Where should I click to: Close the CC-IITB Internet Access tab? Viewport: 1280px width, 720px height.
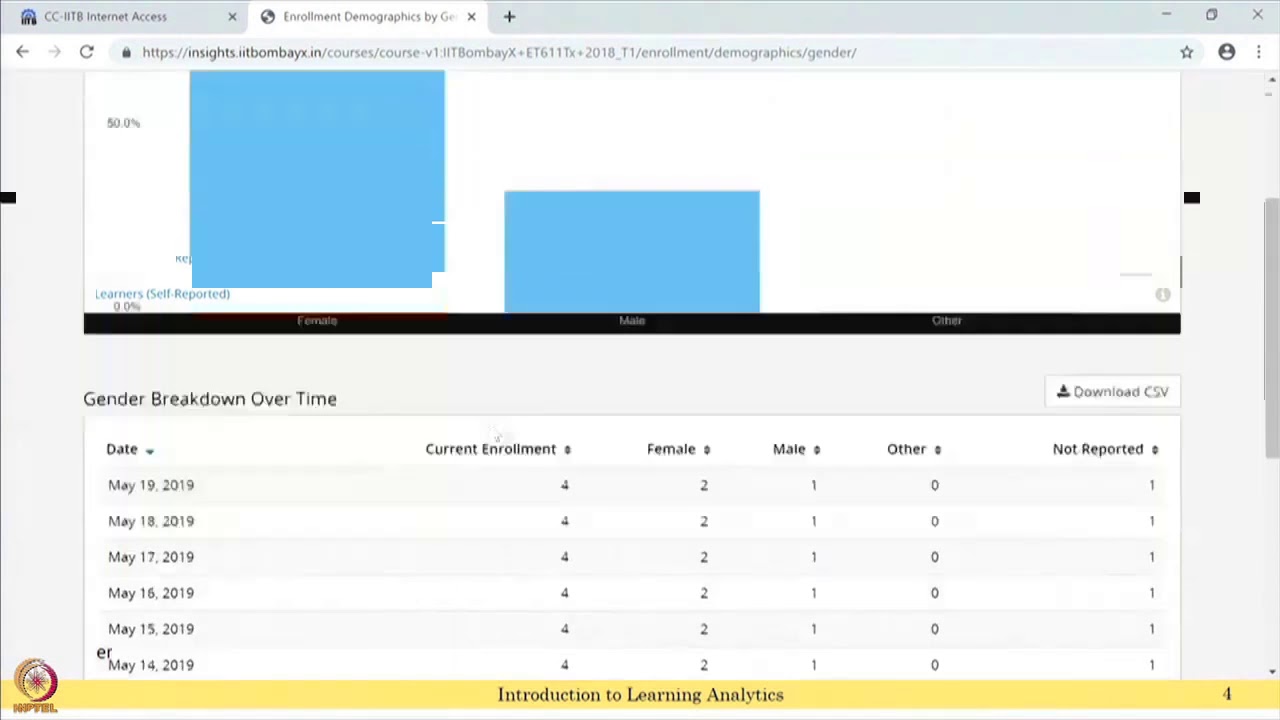(x=232, y=16)
